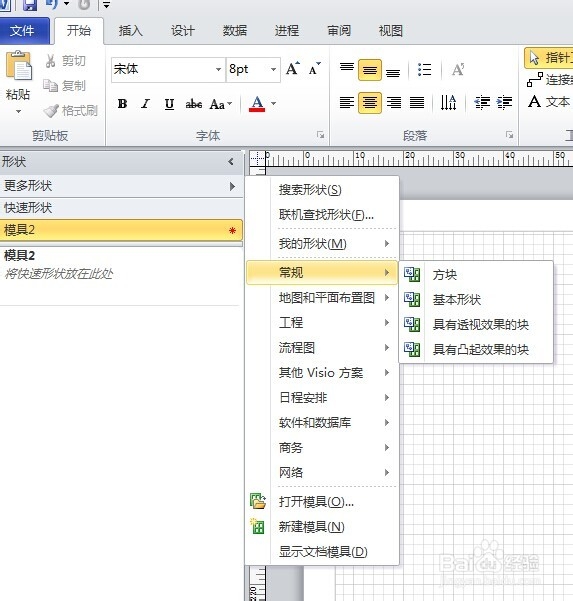
Task: Apply the red font color A
Action: click(x=257, y=103)
